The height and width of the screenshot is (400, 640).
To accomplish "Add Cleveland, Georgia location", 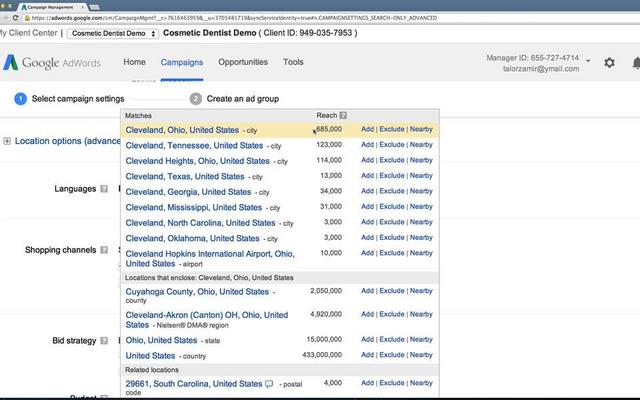I will [x=367, y=191].
